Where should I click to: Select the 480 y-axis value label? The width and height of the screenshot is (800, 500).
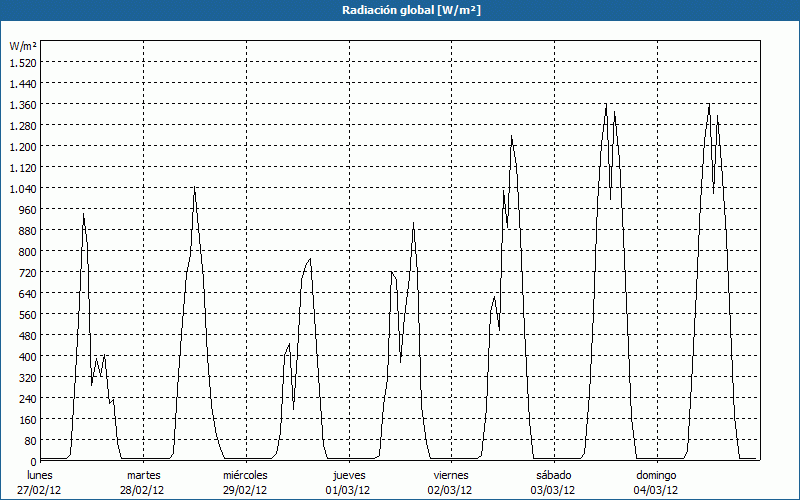24,335
